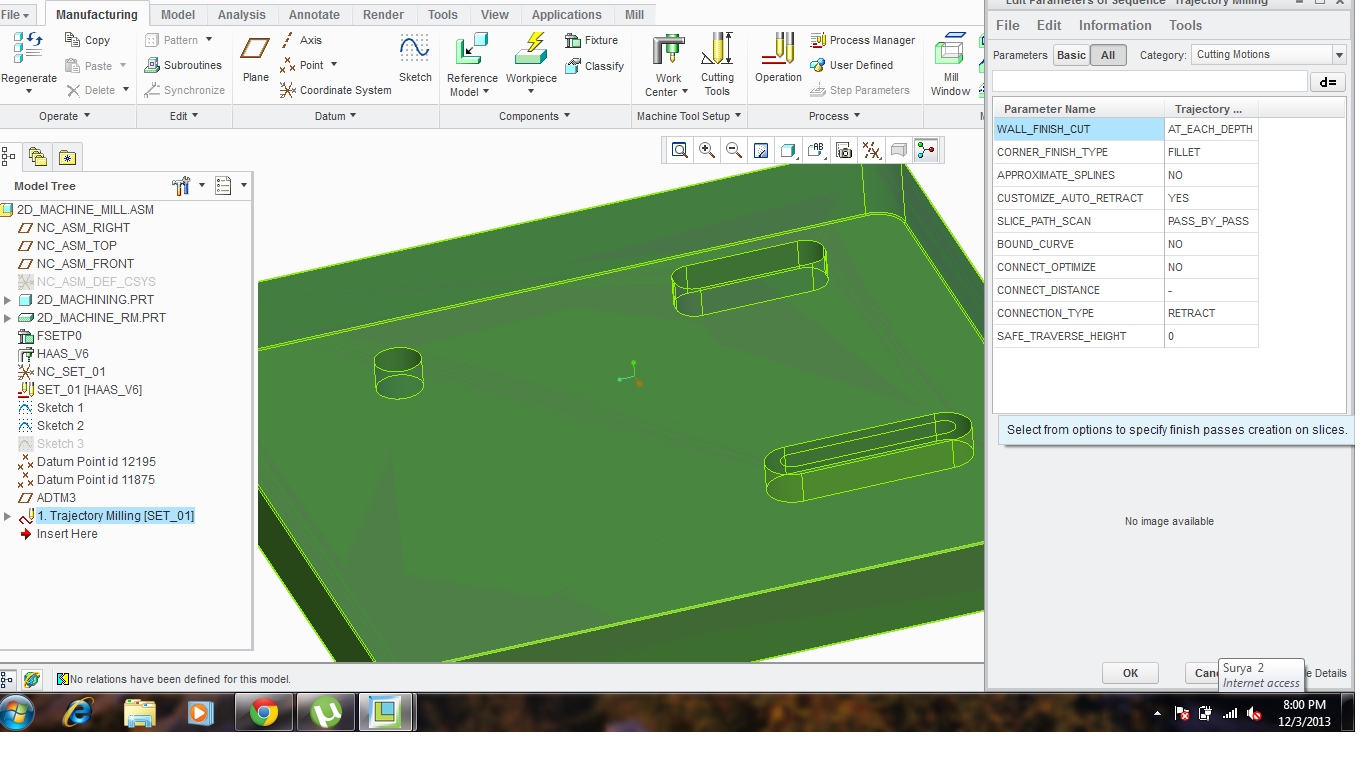Select the Coordinate System tool
This screenshot has height=768, width=1366.
tap(336, 90)
